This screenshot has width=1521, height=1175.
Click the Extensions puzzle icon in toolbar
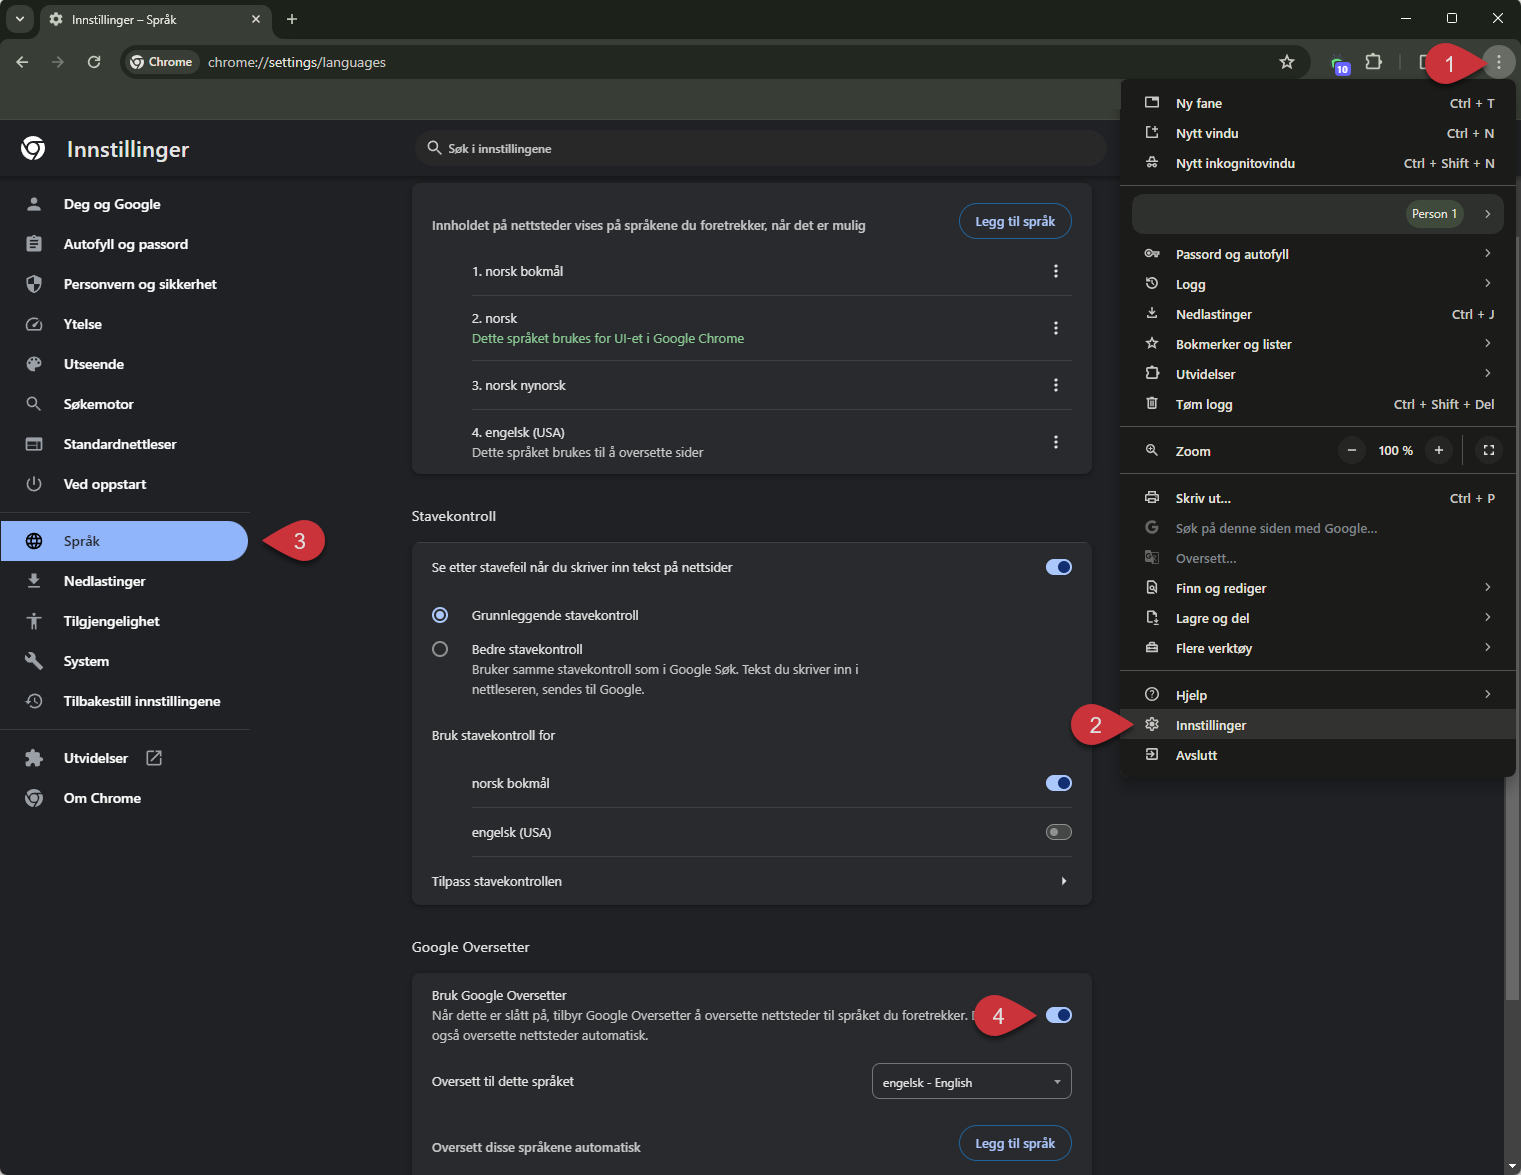[x=1374, y=62]
